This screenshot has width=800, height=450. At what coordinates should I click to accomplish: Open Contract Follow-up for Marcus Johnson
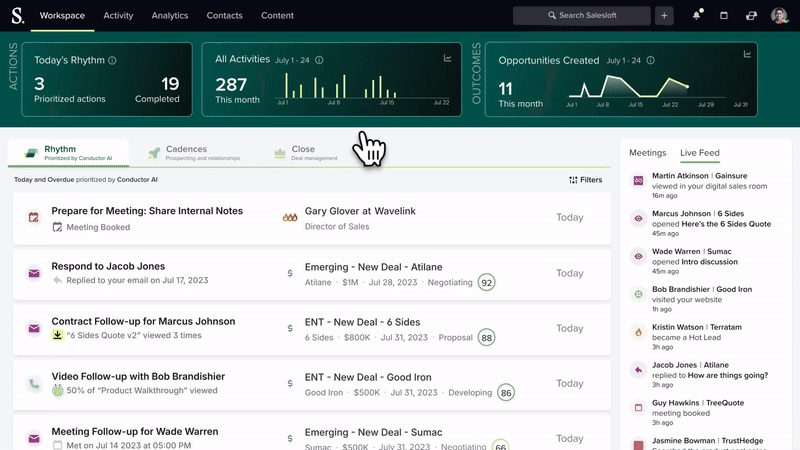point(143,321)
